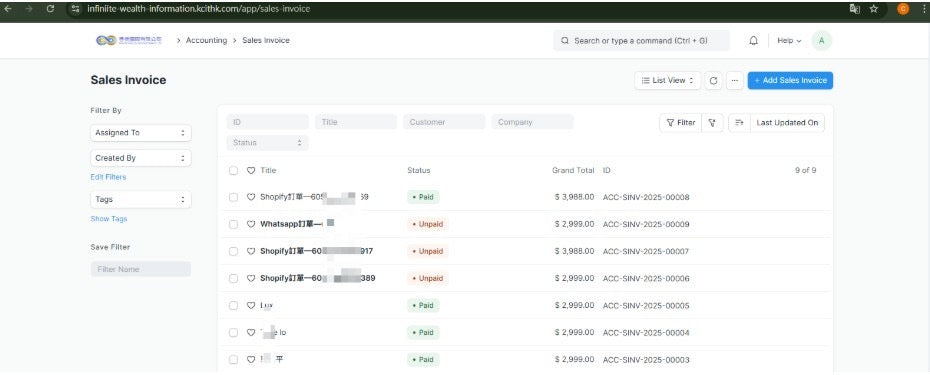This screenshot has height=375, width=930.
Task: Tick checkbox for invoice ACC-SINV-2025-00007
Action: [x=234, y=251]
